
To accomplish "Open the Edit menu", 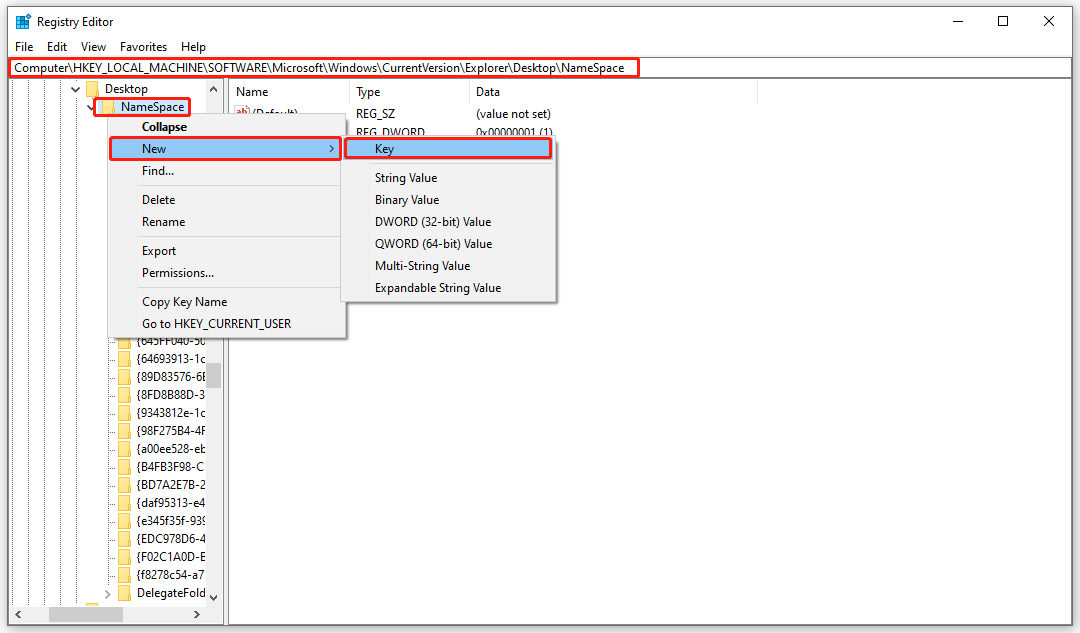I will click(57, 47).
